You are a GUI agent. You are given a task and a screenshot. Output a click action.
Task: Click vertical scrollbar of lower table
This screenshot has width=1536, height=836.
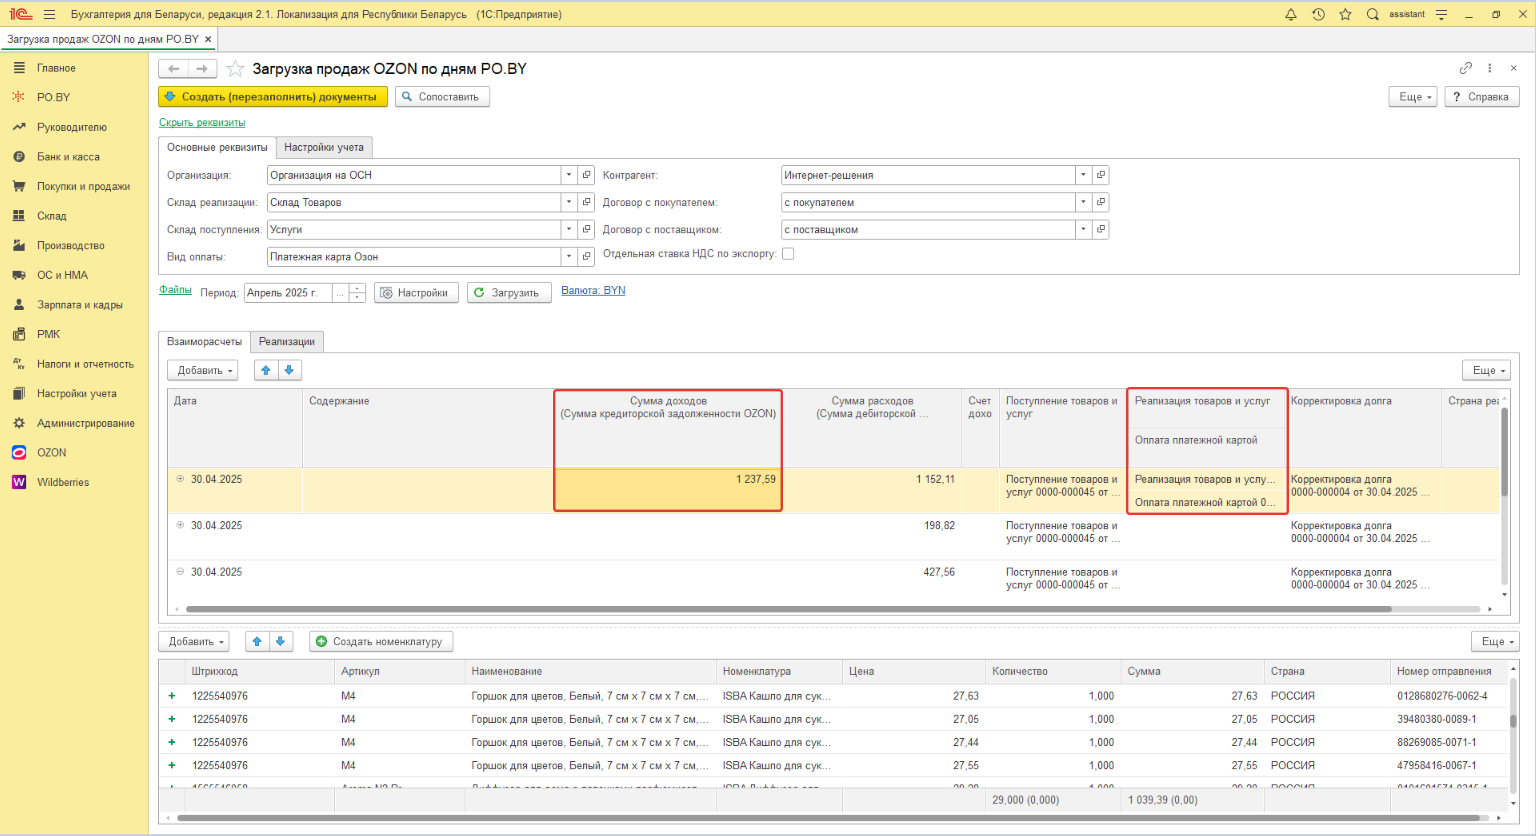[1513, 720]
